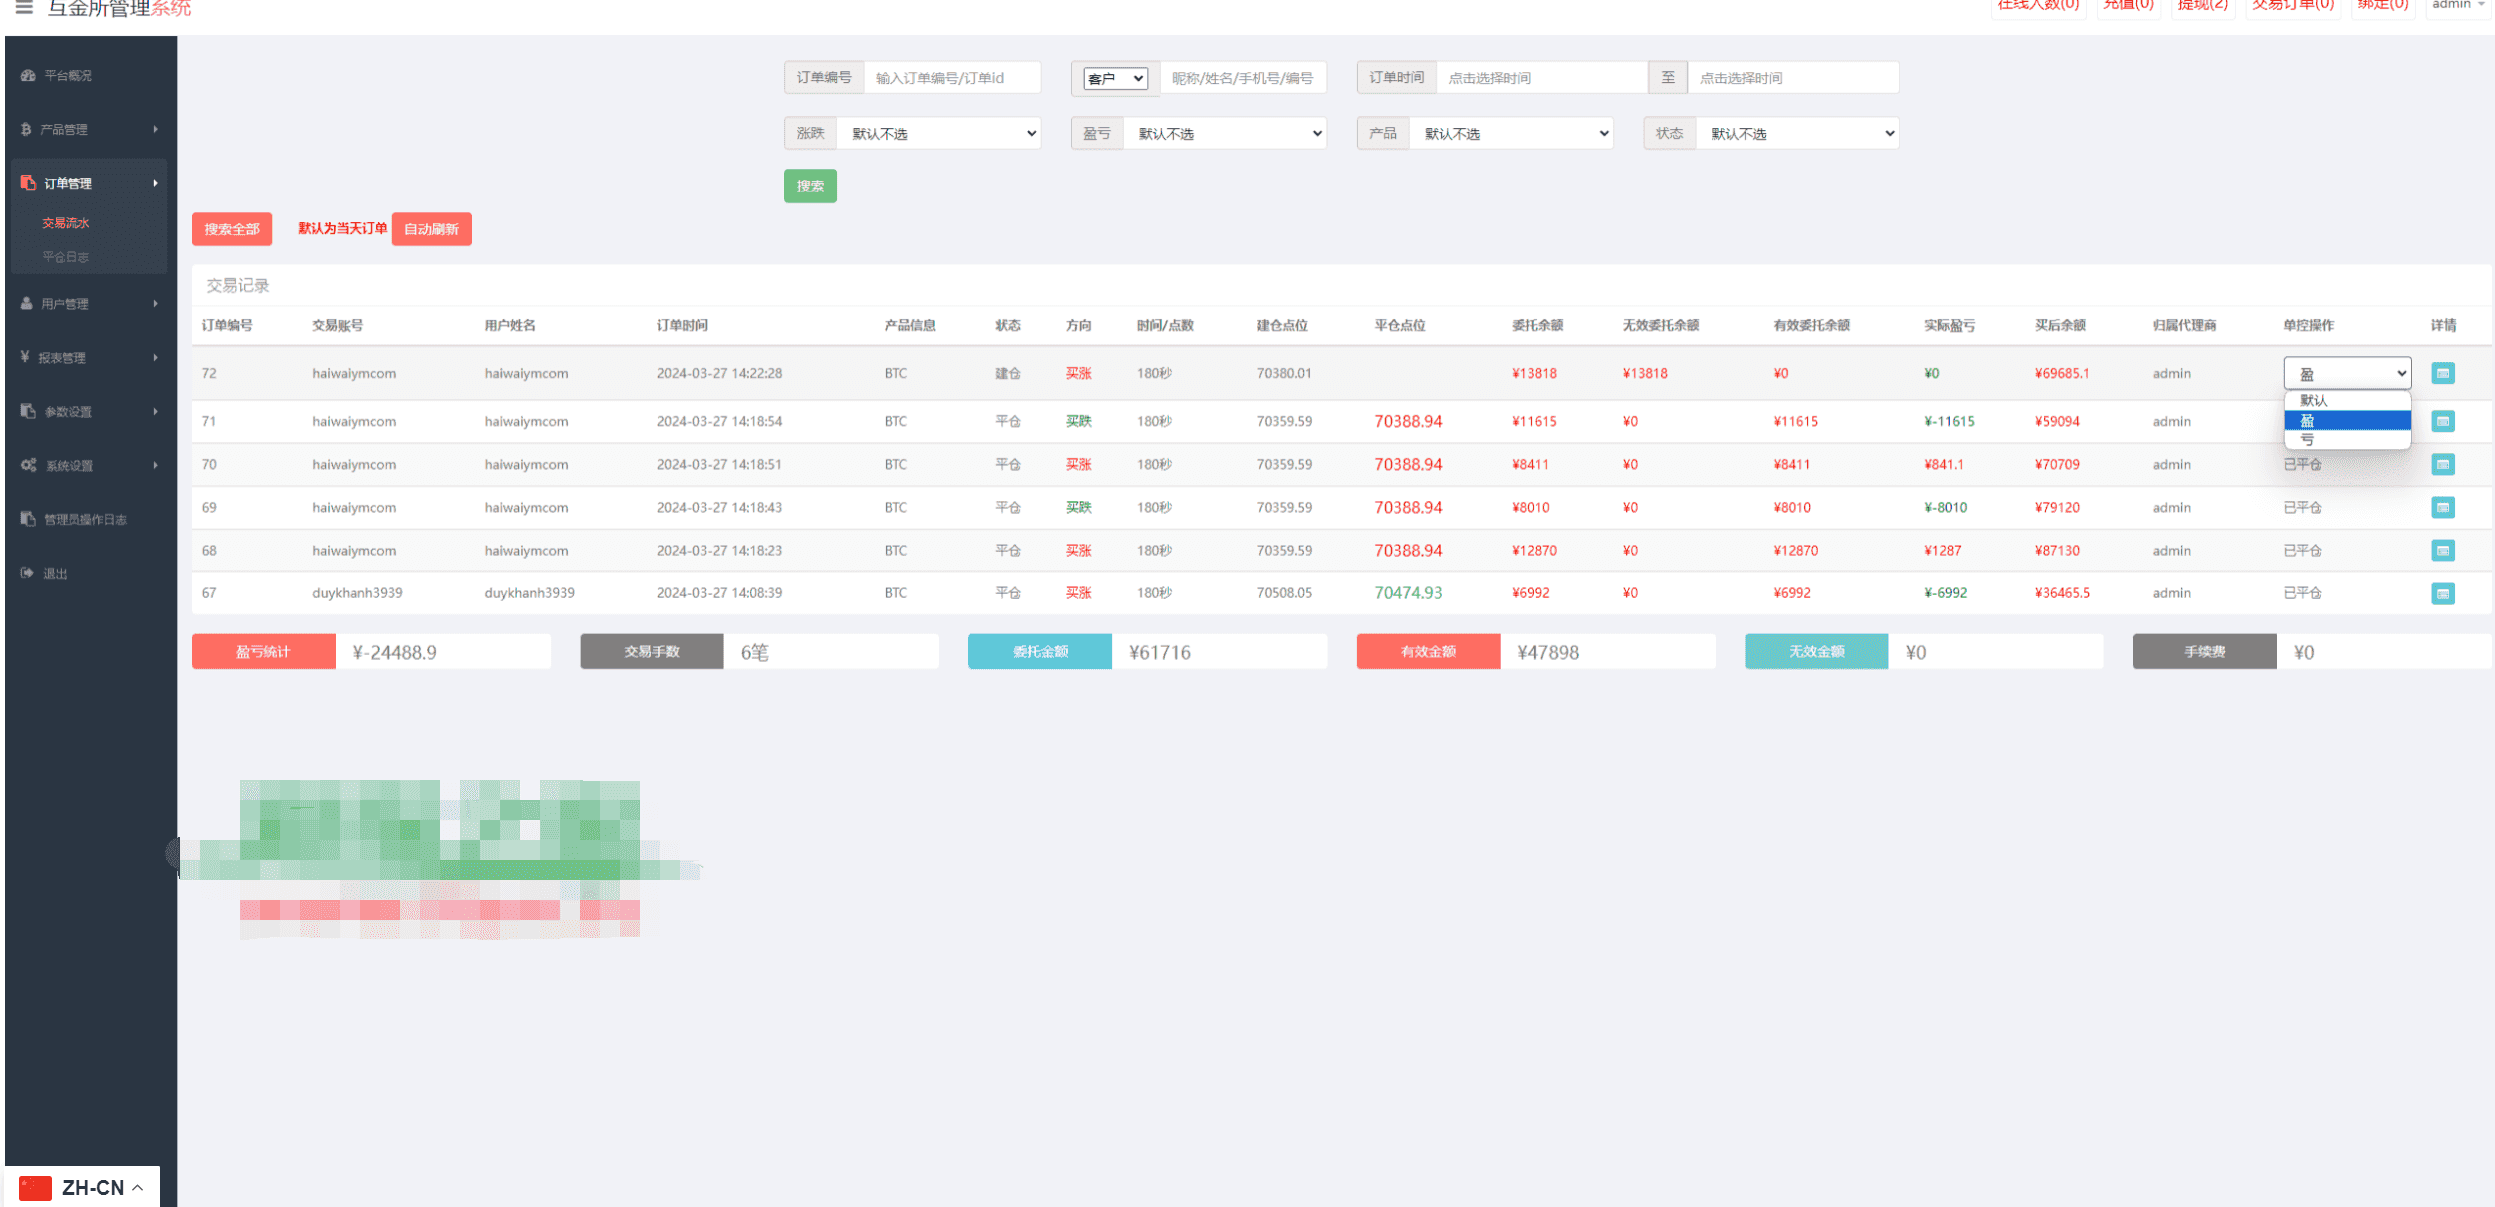
Task: Click the 订单编号 search input field
Action: point(951,78)
